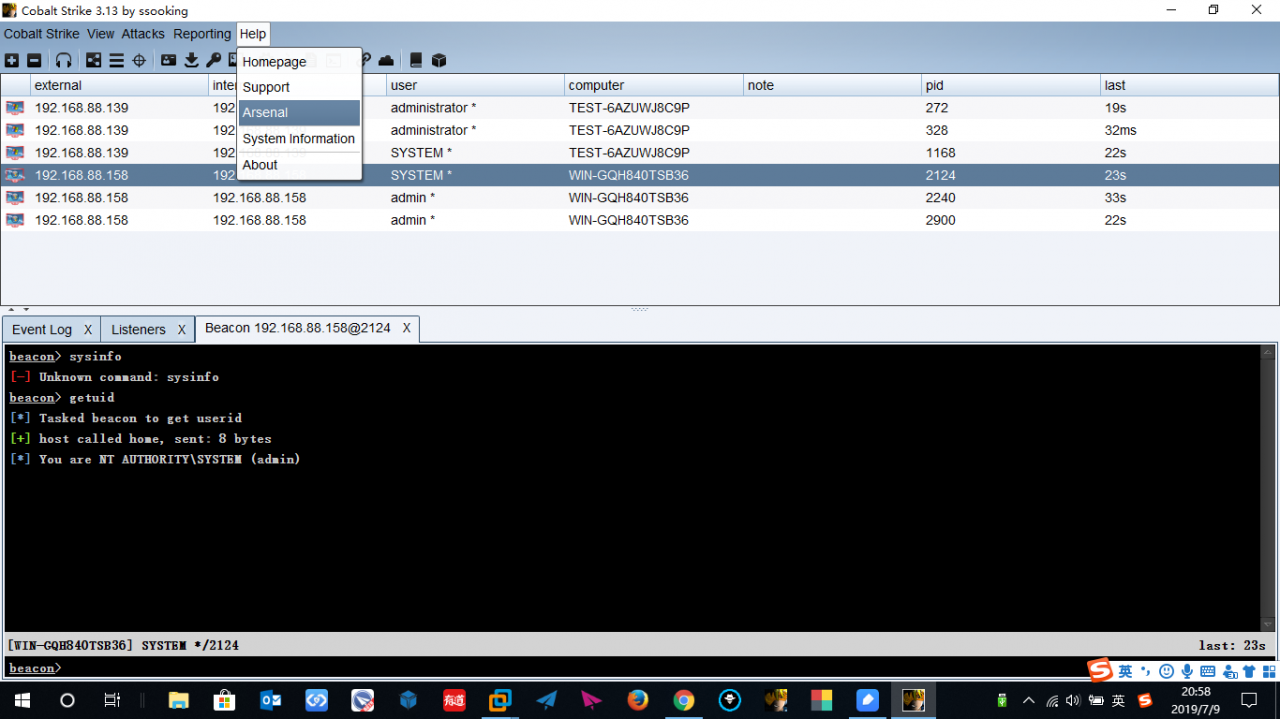The image size is (1280, 719).
Task: Click console scrollbar down arrow
Action: pos(1269,624)
